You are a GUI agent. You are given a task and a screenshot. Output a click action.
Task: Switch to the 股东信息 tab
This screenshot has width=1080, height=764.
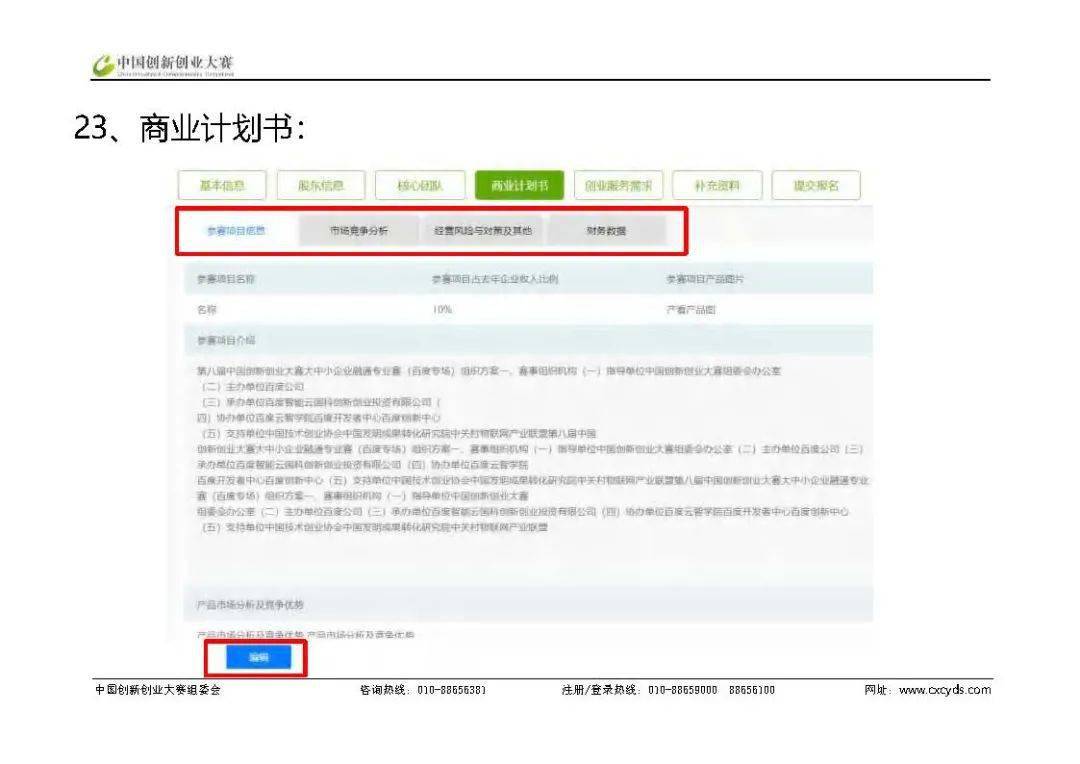coord(320,186)
